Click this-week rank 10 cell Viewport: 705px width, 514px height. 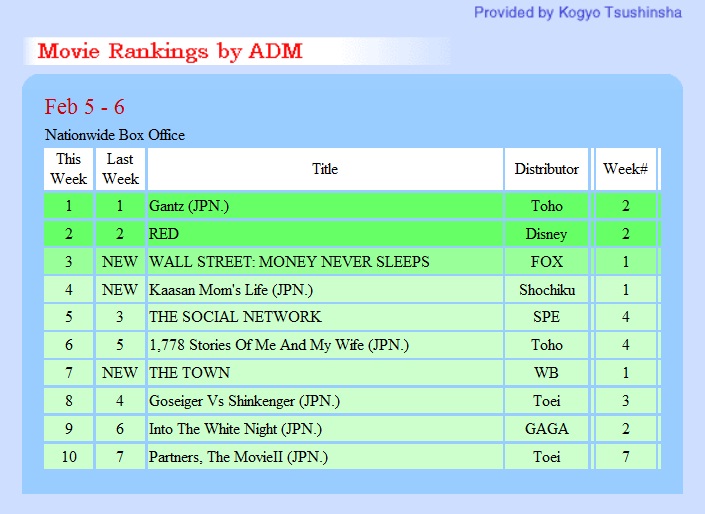(x=68, y=457)
